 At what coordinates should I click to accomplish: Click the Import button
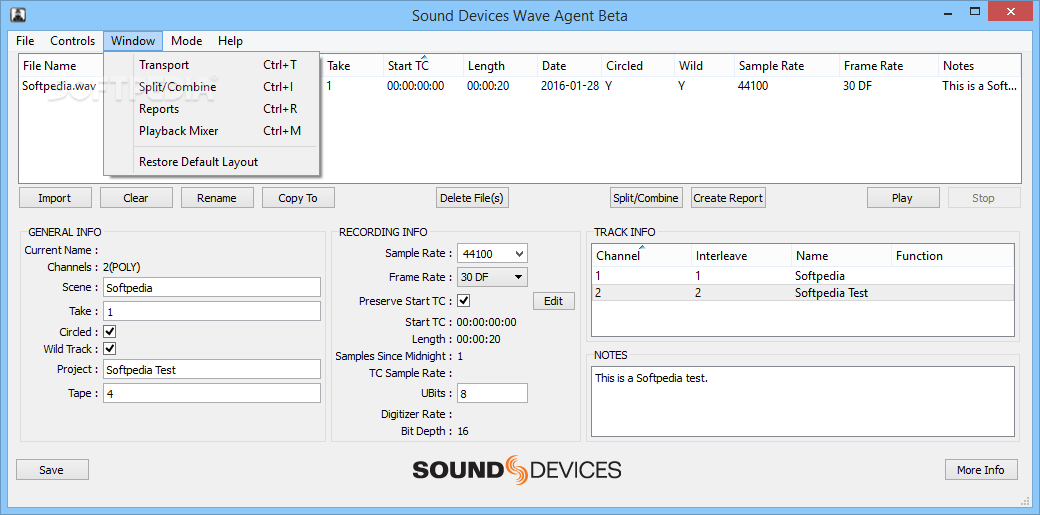coord(54,198)
